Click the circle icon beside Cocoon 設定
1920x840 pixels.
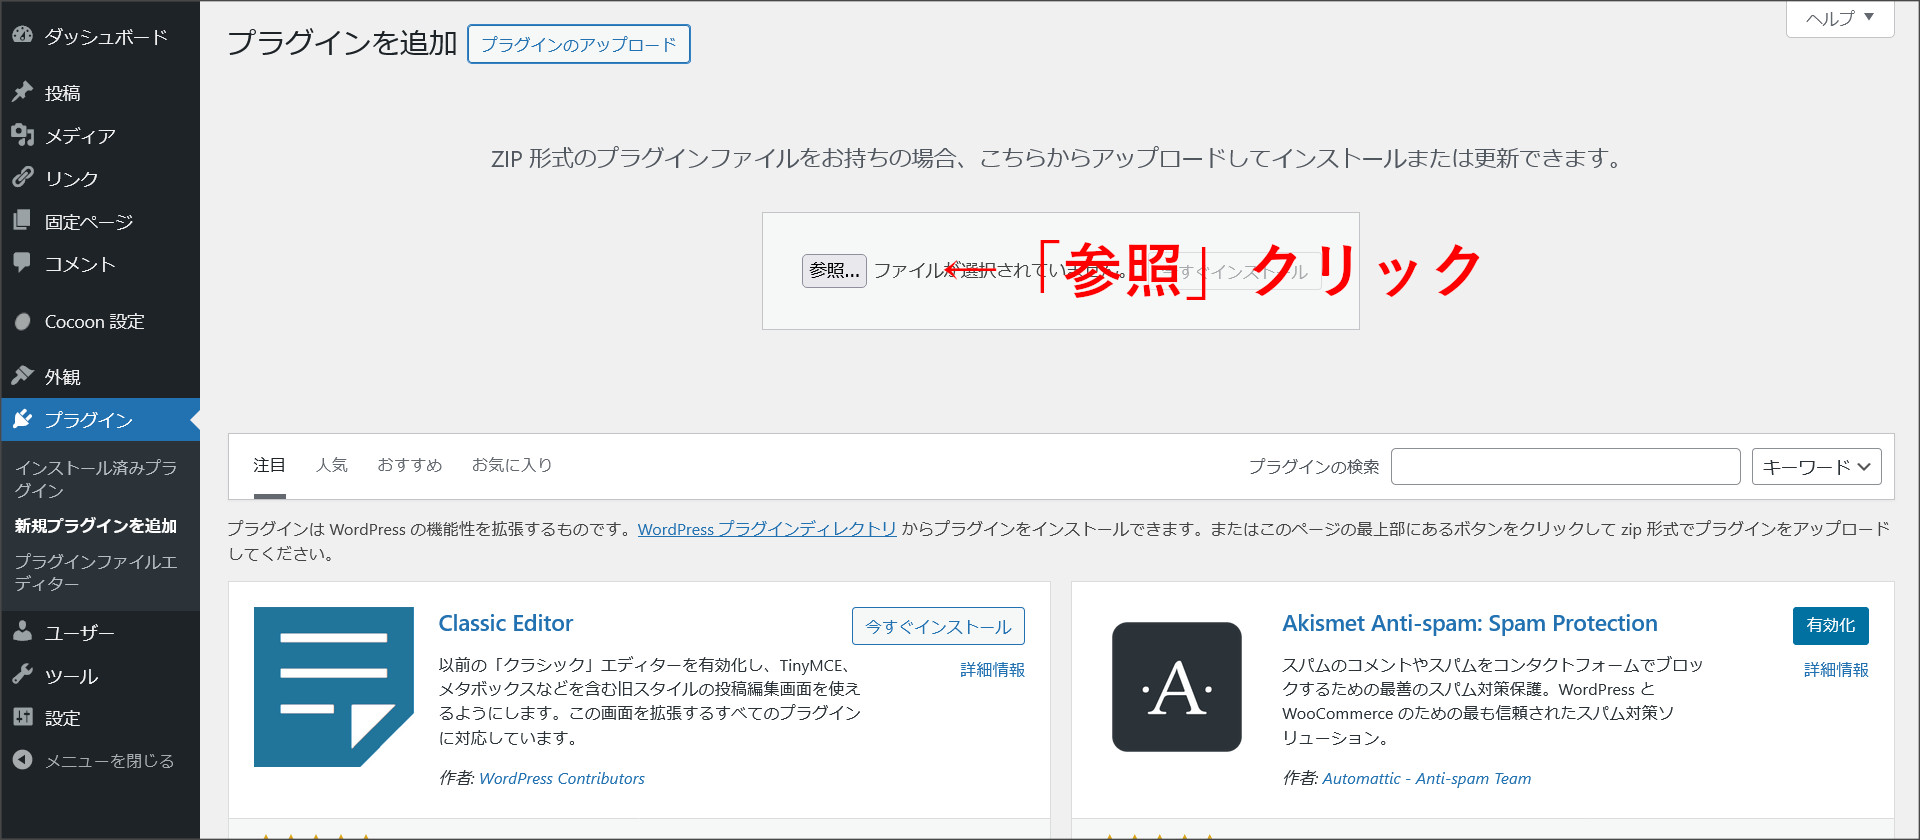point(22,321)
